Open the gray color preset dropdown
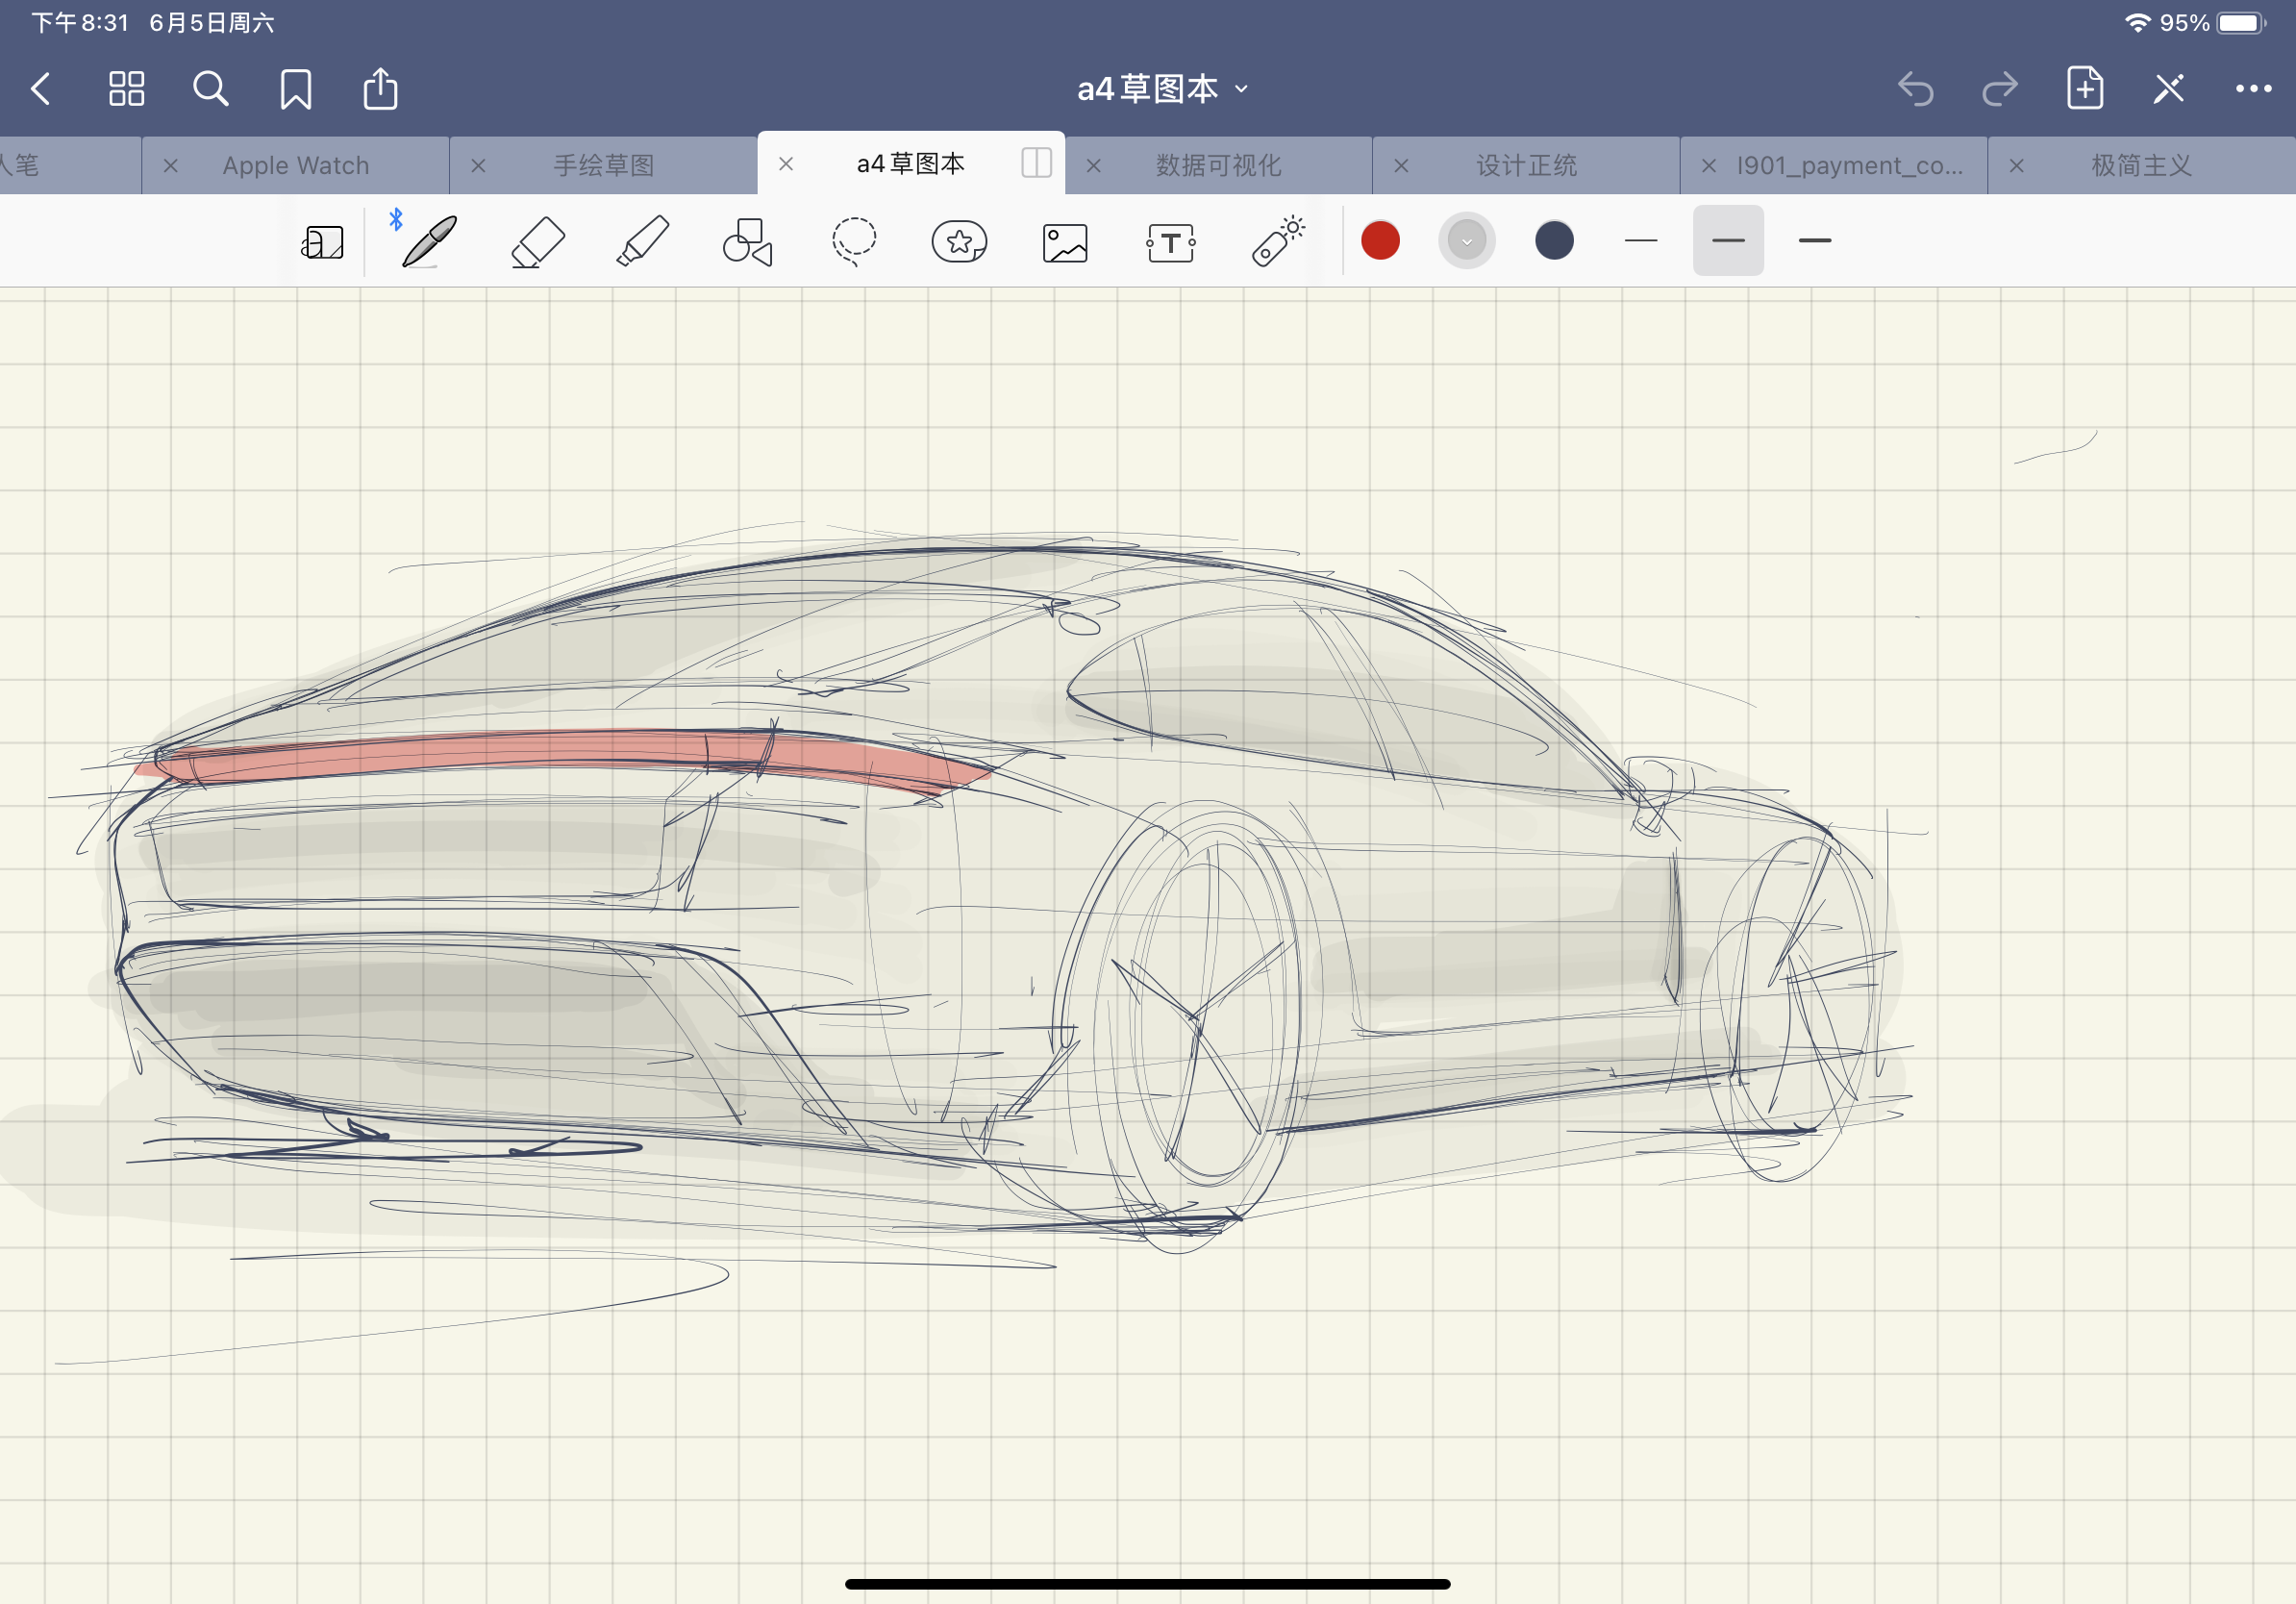 coord(1466,240)
